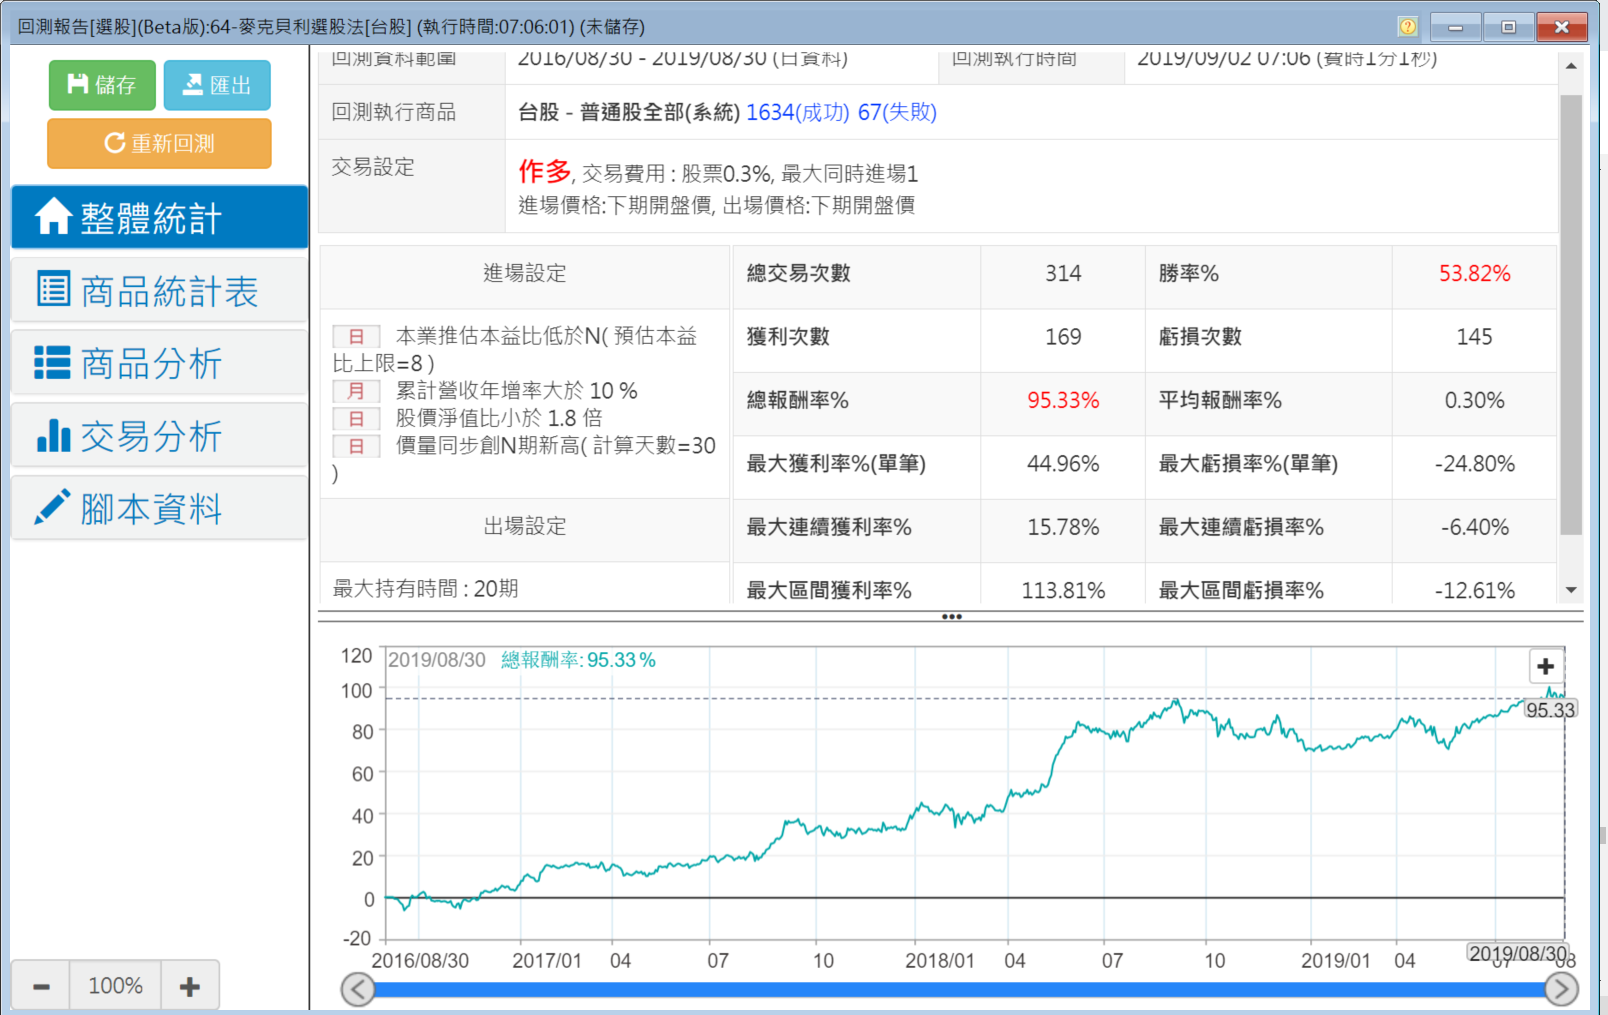This screenshot has height=1015, width=1608.
Task: Open the 67(失敗) failed stocks link
Action: pos(897,112)
